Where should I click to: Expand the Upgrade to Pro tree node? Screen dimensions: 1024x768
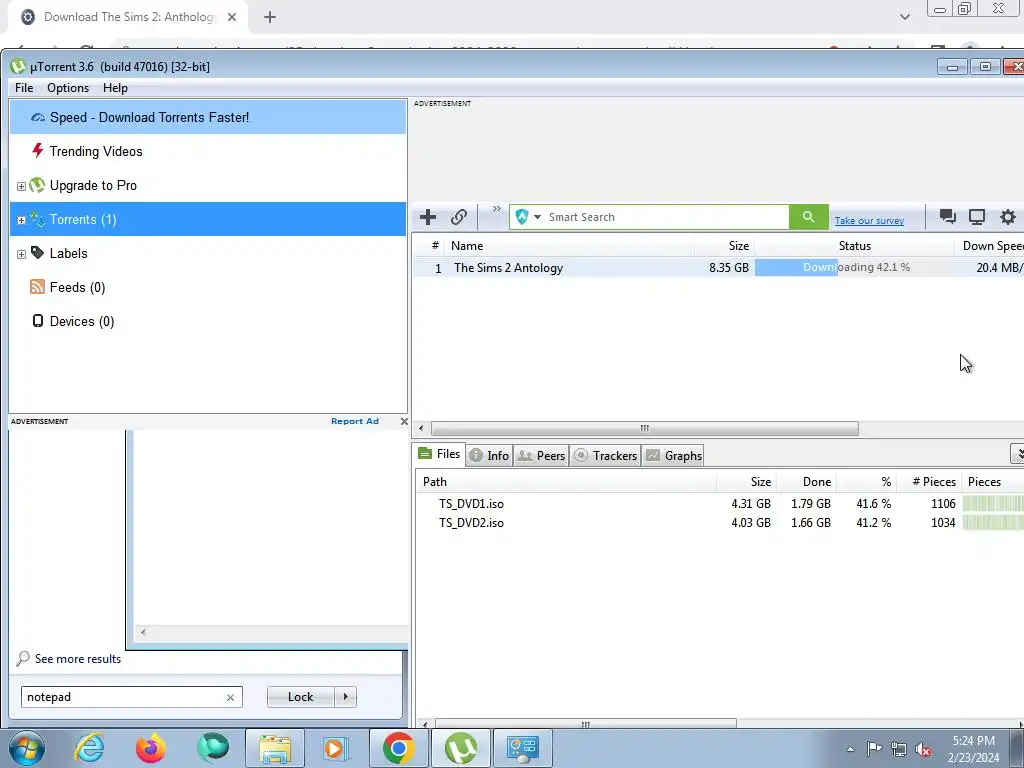21,186
